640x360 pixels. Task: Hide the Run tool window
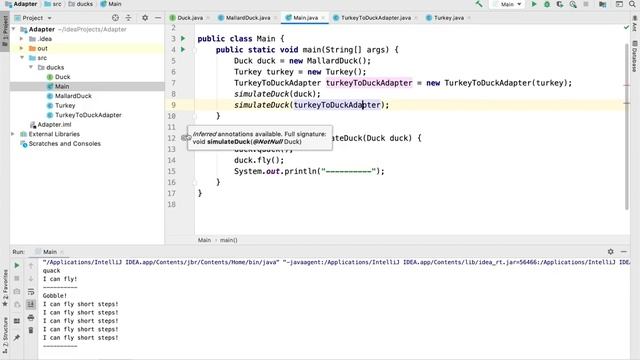(624, 252)
